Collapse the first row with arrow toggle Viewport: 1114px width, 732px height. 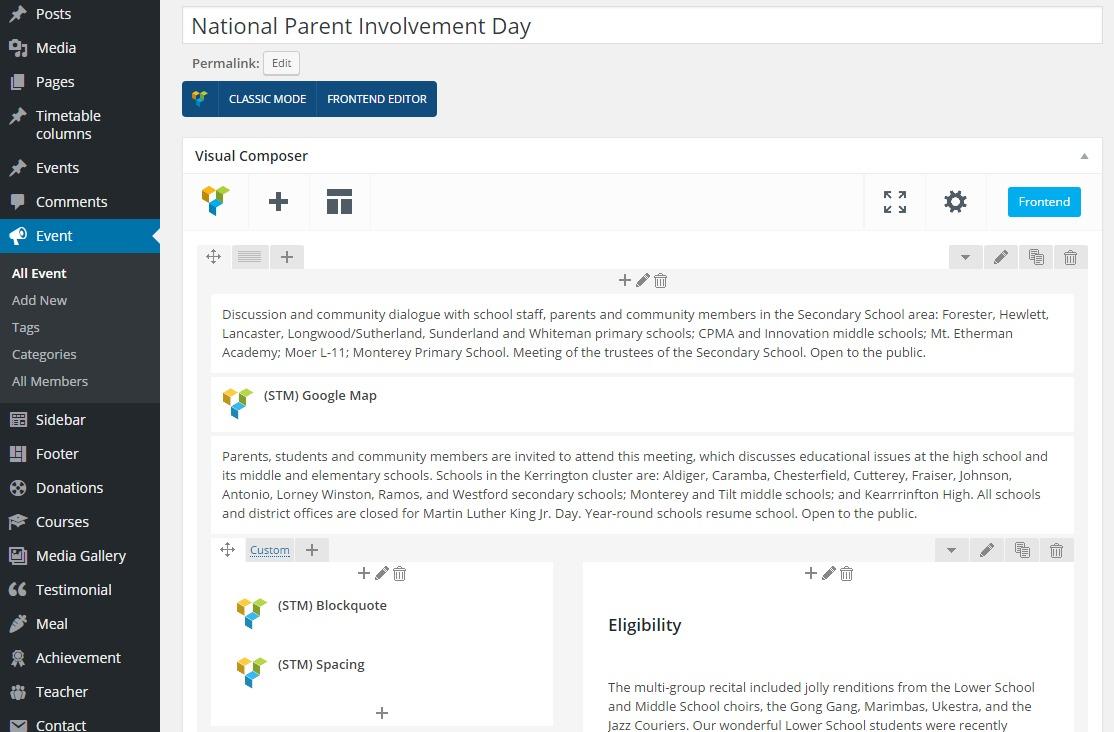(x=965, y=257)
